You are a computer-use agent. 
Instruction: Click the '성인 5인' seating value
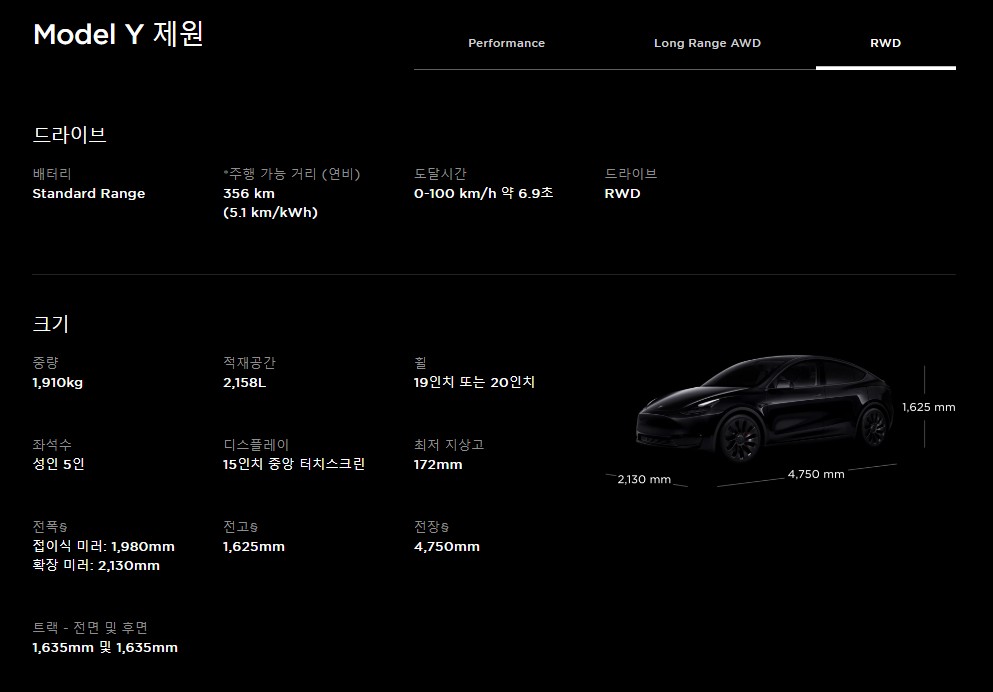pos(58,464)
